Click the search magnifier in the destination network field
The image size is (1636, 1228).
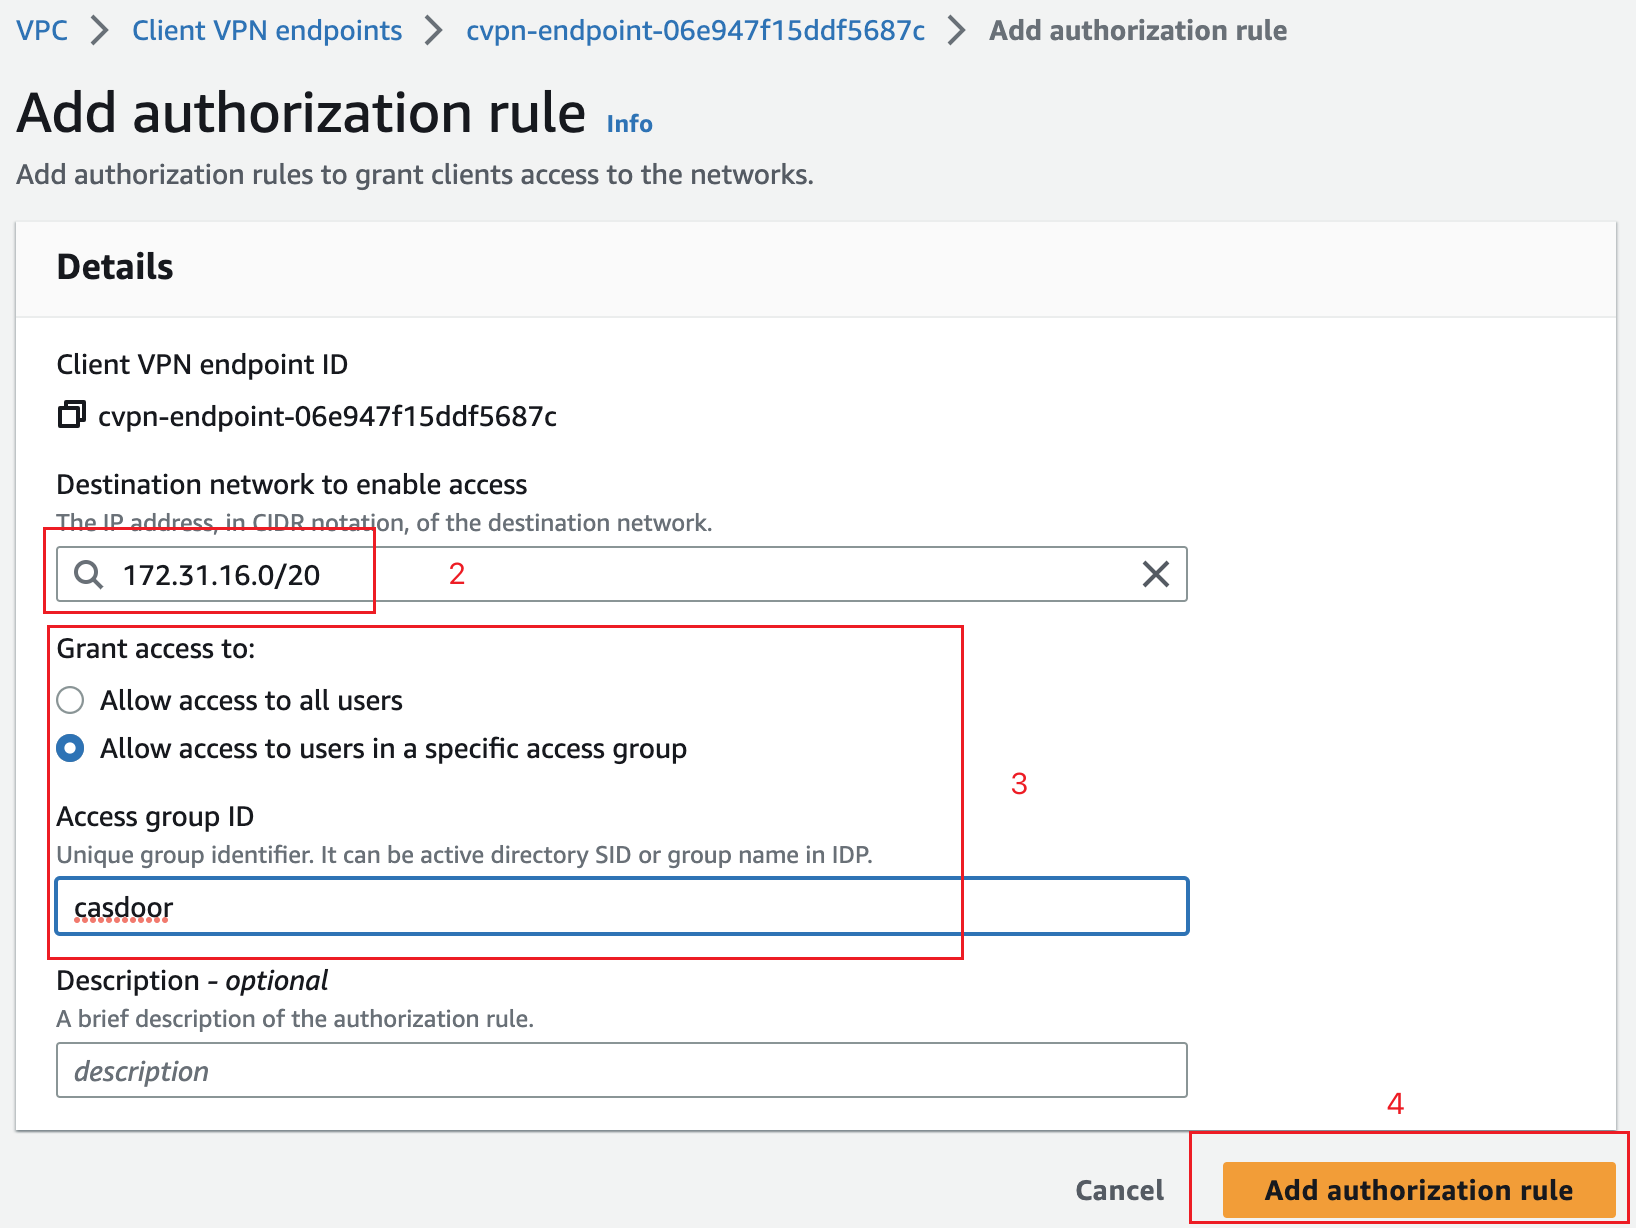tap(89, 574)
